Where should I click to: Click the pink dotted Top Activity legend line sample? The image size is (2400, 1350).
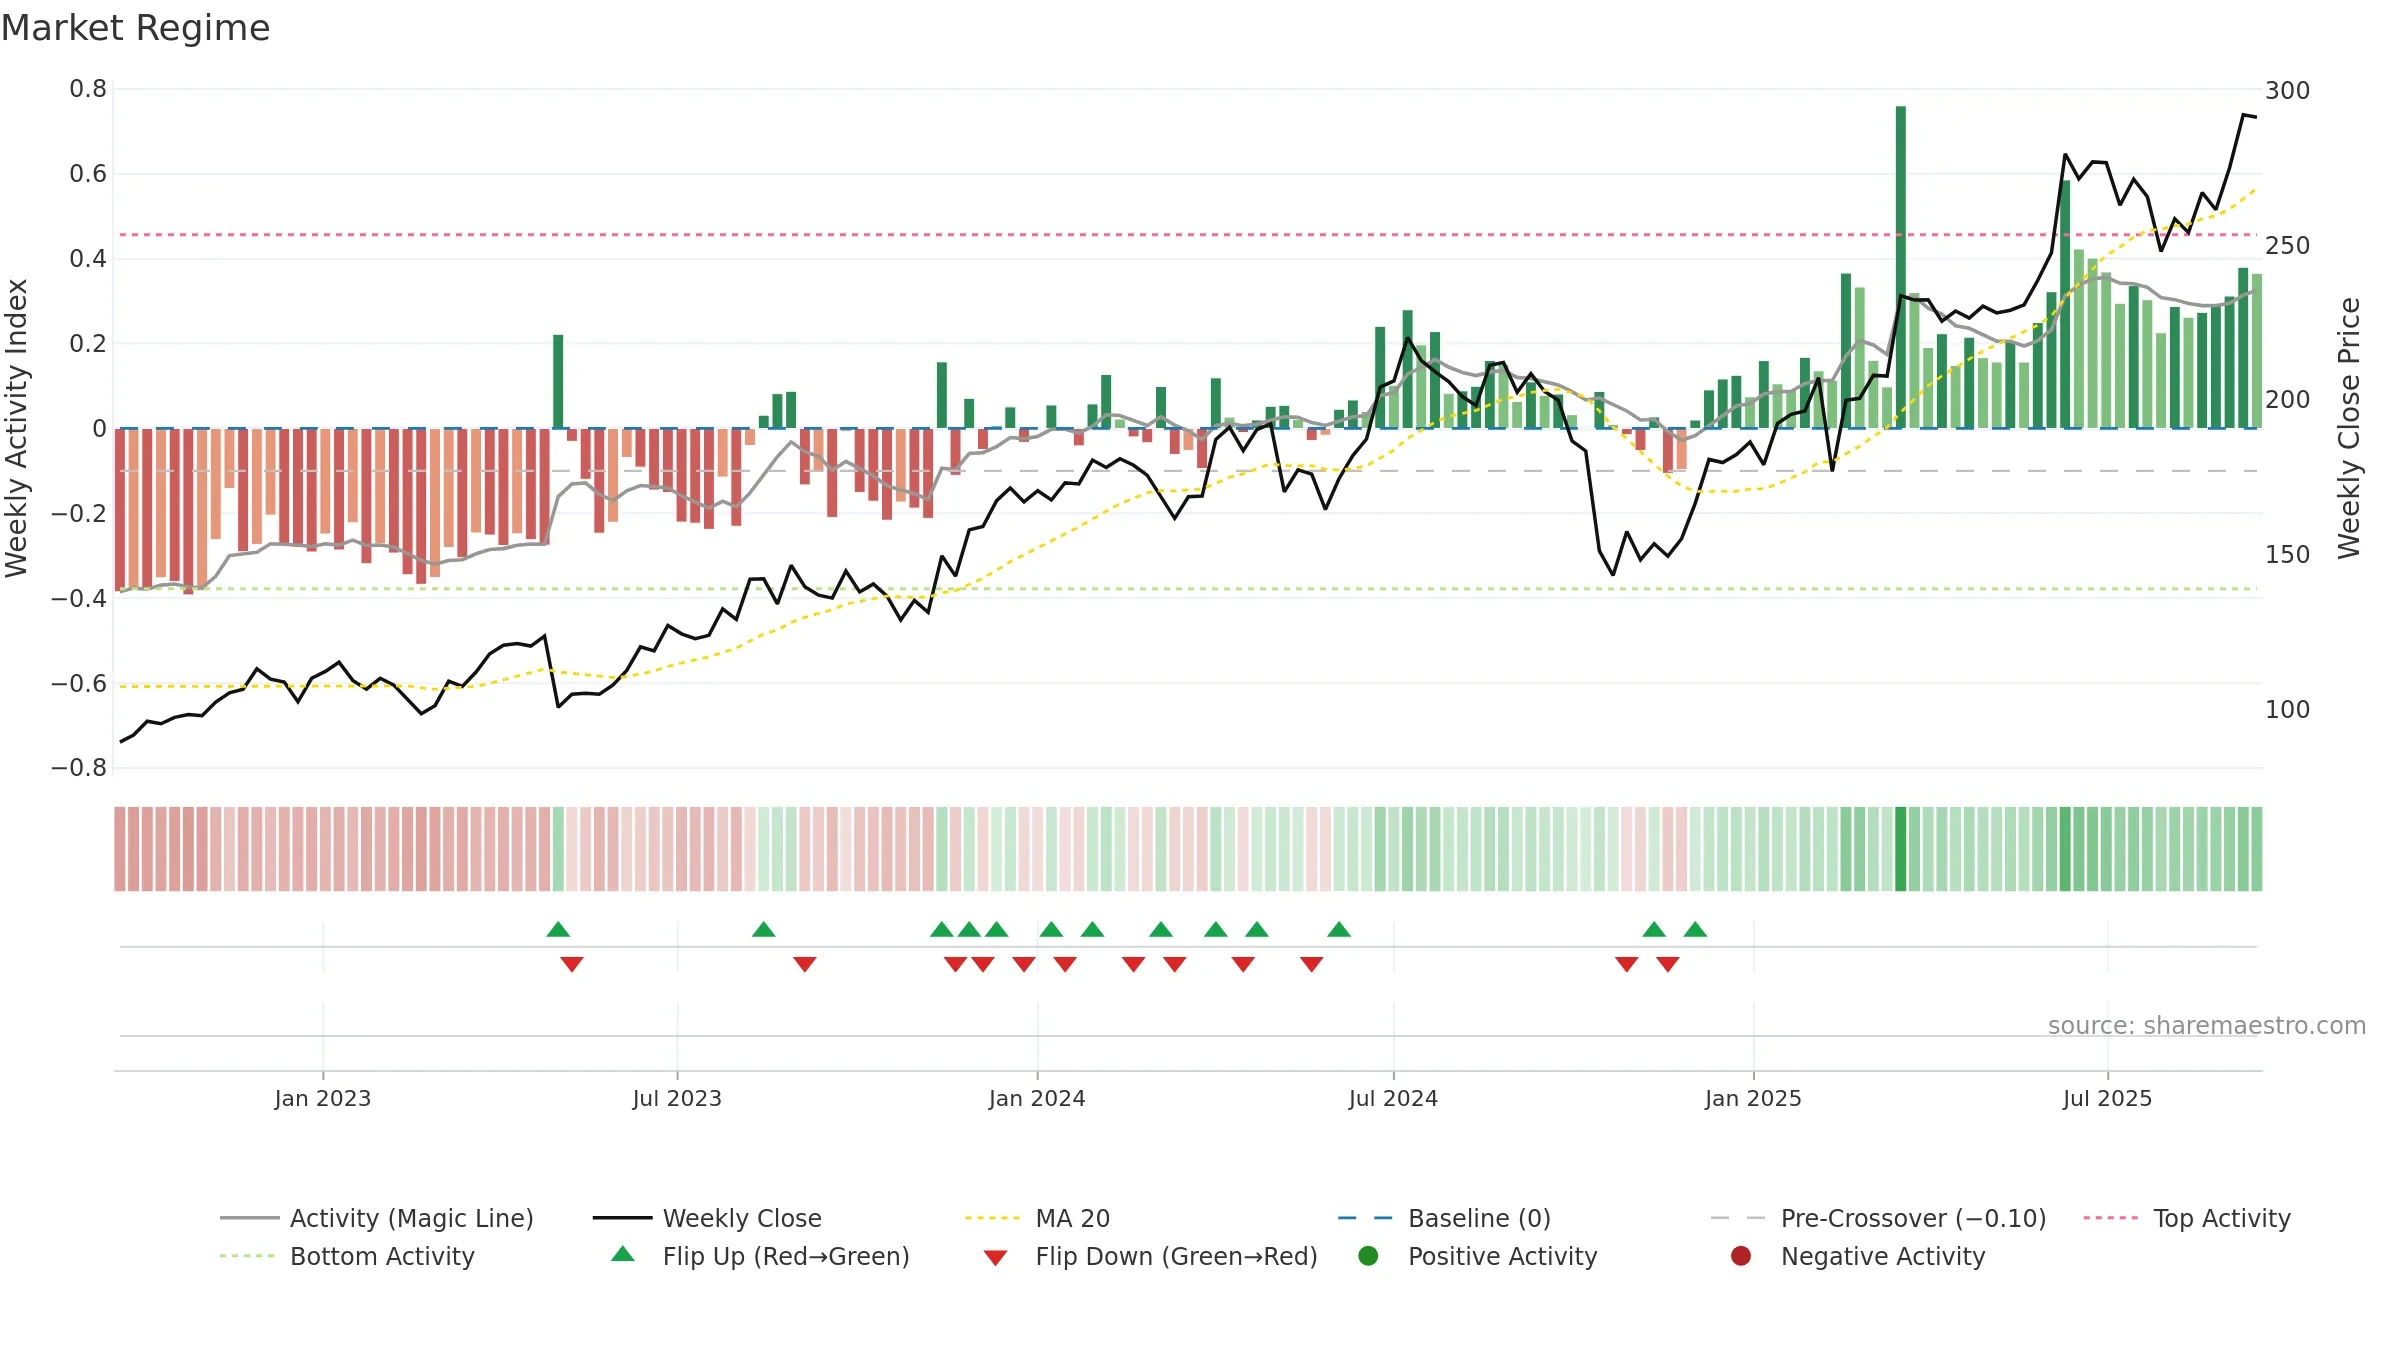[2110, 1218]
